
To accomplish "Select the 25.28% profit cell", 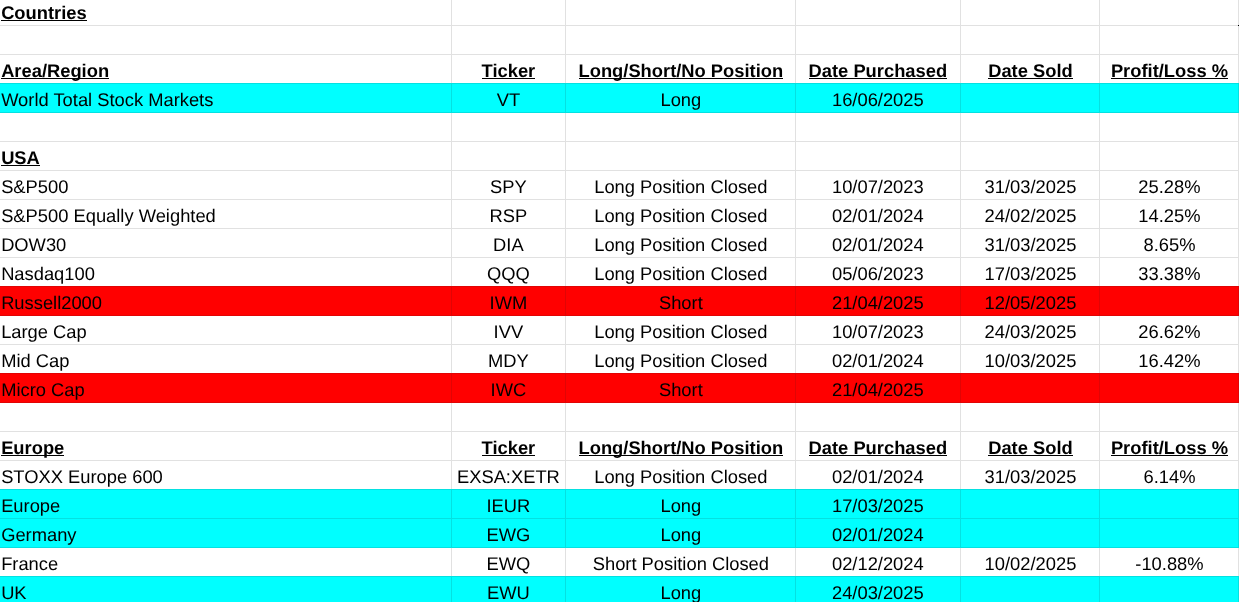I will click(x=1169, y=187).
